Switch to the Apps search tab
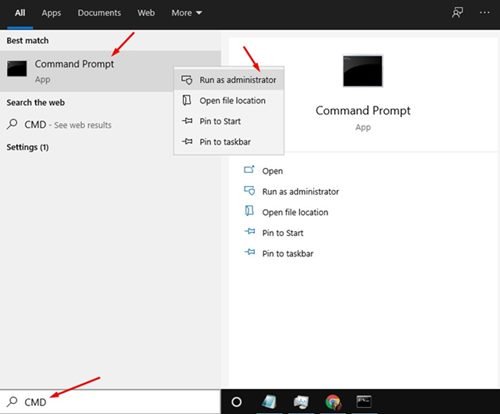Screen dimensions: 500x414 51,13
